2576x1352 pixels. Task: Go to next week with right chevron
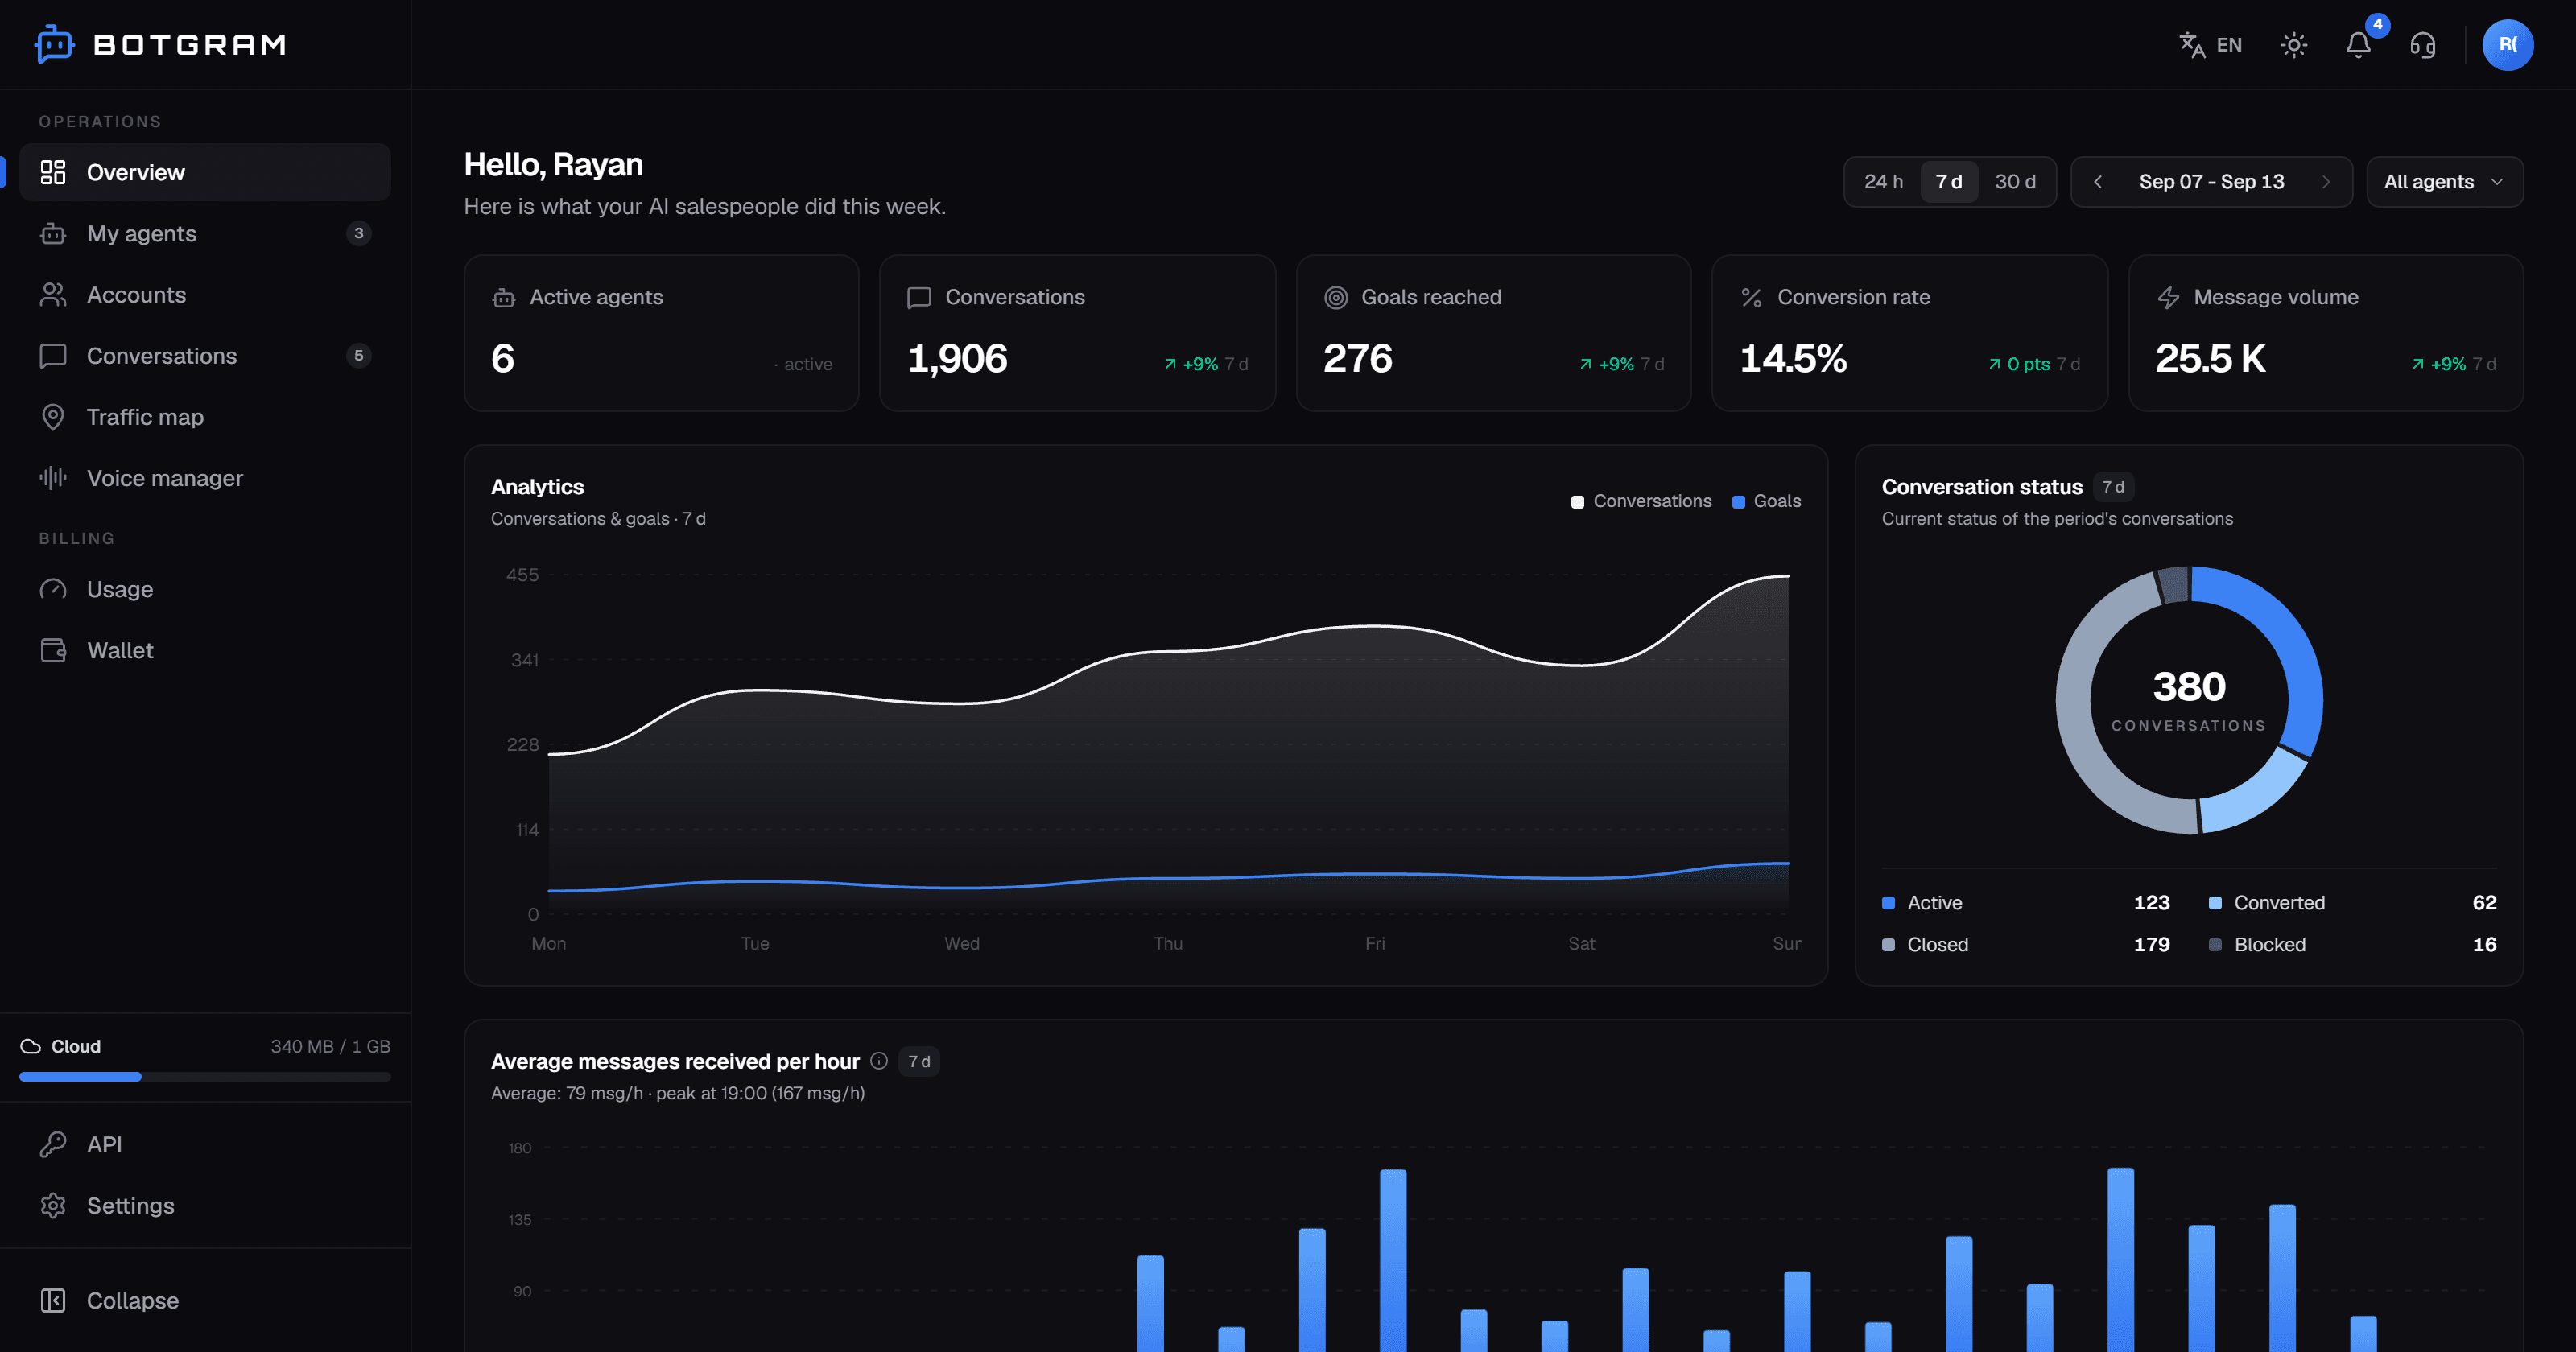[x=2326, y=181]
